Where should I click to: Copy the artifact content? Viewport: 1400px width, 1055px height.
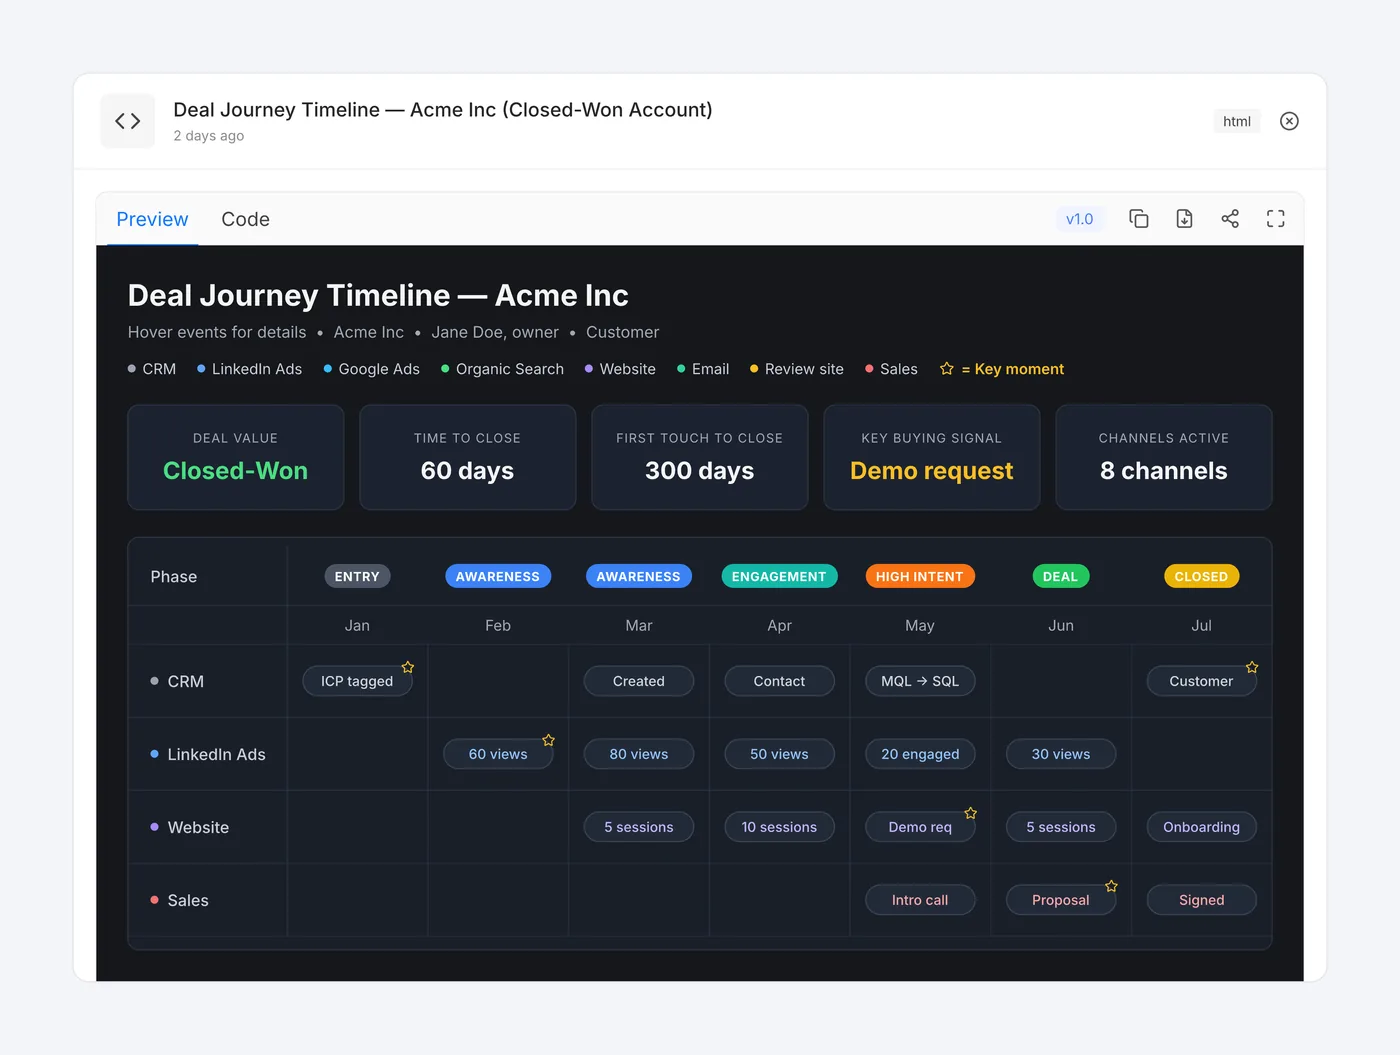[1139, 219]
